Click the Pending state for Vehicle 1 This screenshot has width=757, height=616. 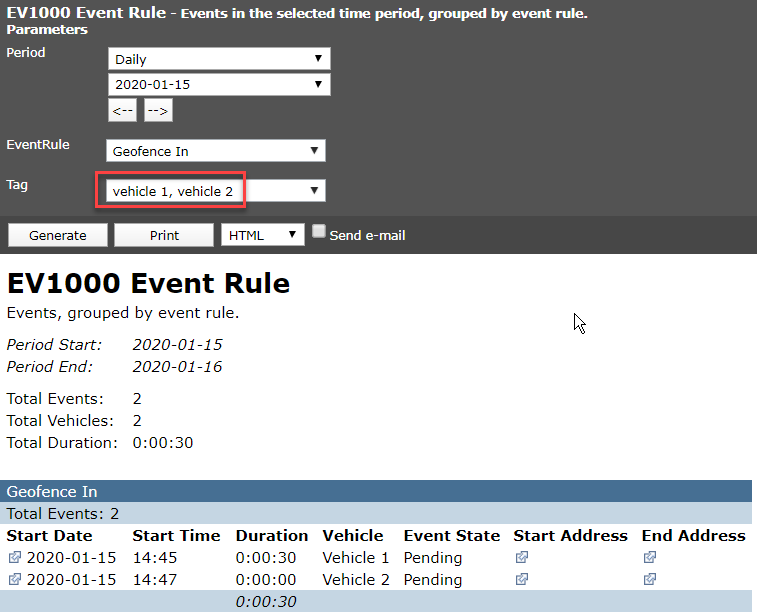coord(433,558)
